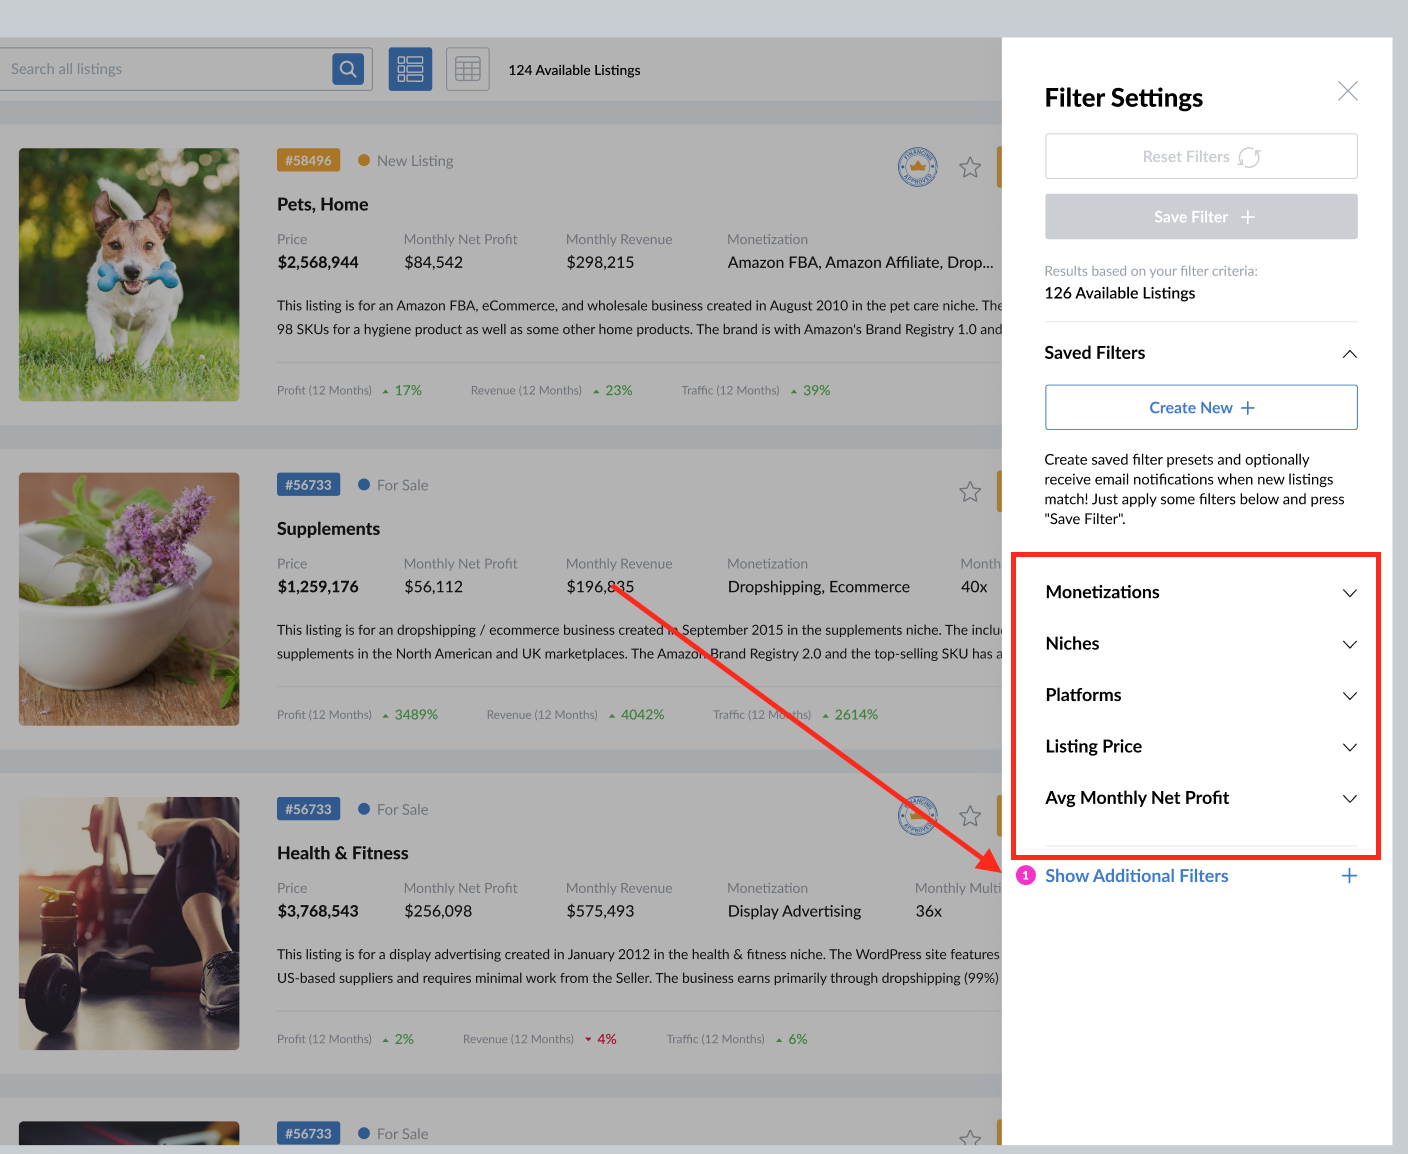Click the plus icon beside Show Additional Filters
This screenshot has width=1408, height=1154.
(1349, 876)
